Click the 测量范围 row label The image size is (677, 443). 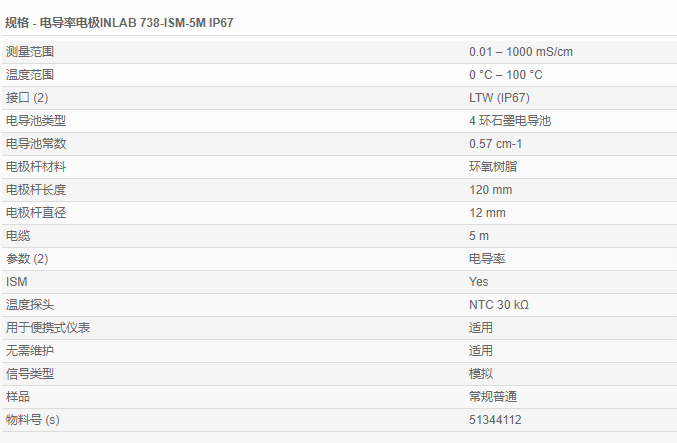[x=30, y=51]
